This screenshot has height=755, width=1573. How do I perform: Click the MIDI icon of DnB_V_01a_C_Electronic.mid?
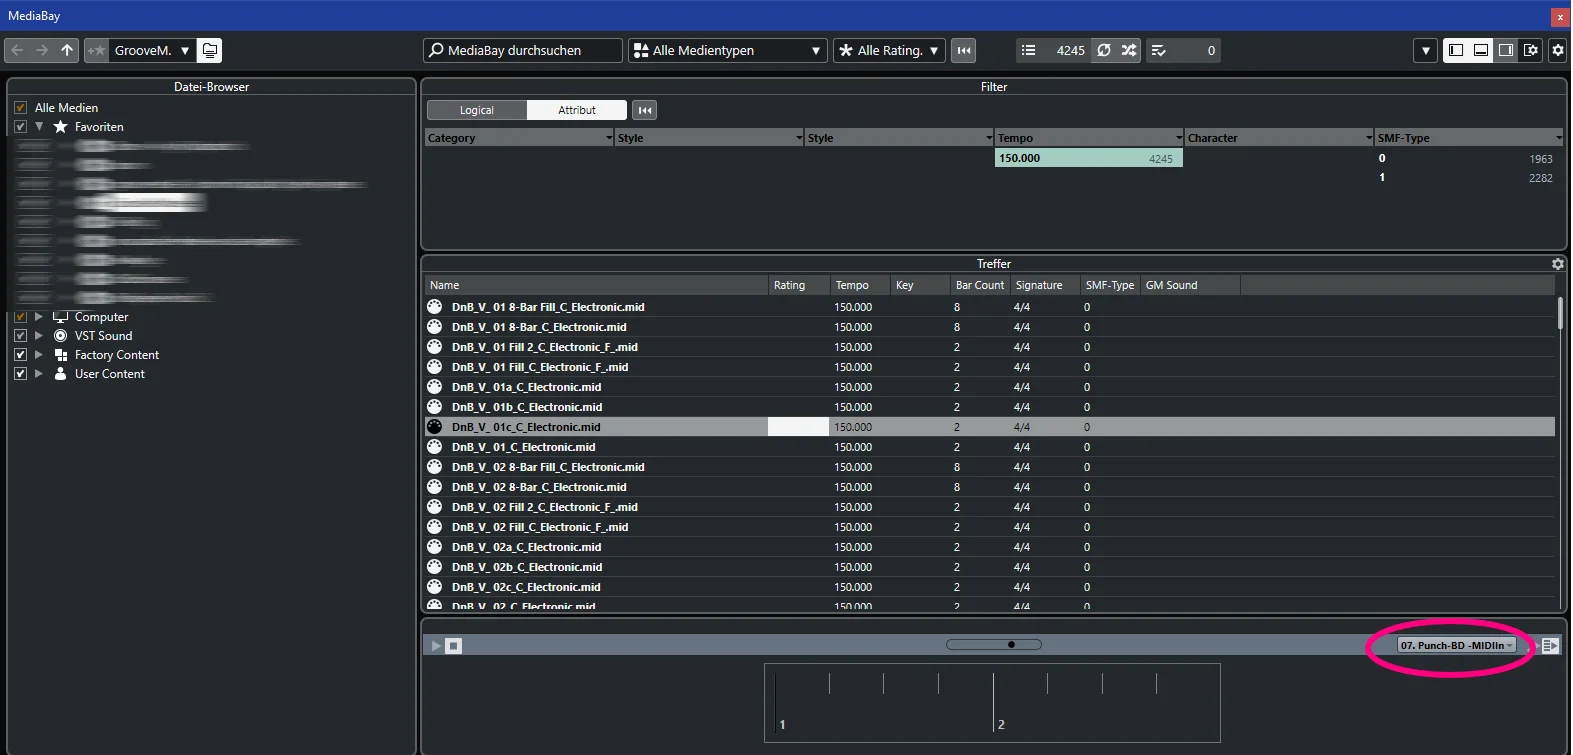click(435, 387)
